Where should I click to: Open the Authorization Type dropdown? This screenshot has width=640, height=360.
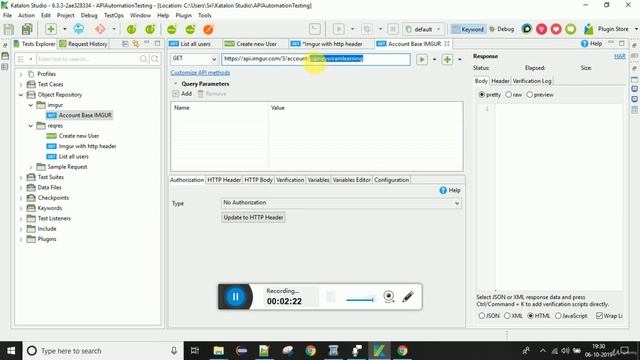pyautogui.click(x=341, y=203)
